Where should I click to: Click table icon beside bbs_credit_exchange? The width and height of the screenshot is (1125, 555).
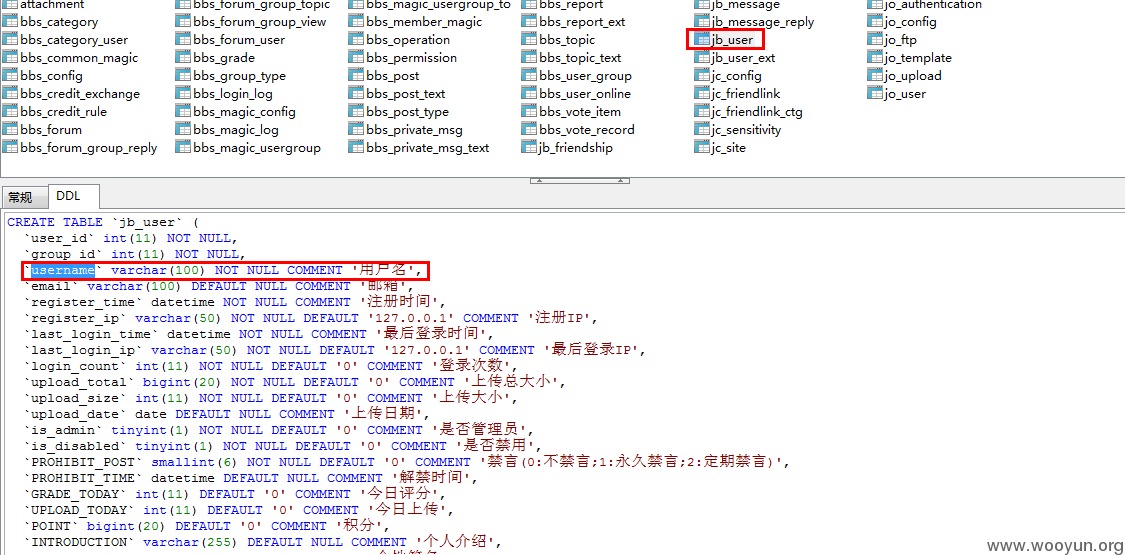[x=10, y=94]
